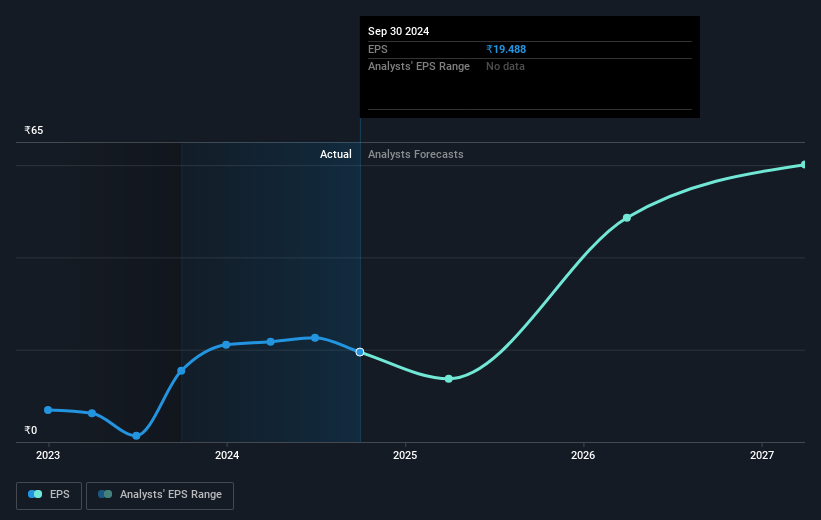Image resolution: width=821 pixels, height=520 pixels.
Task: Click the 'No data' analysts range value
Action: click(x=505, y=67)
